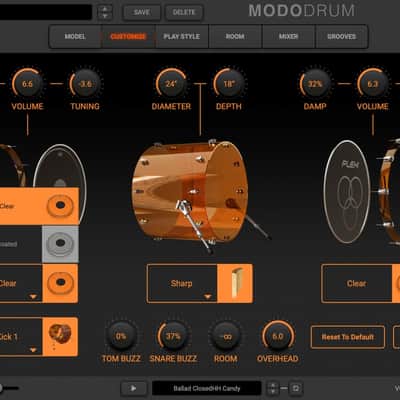This screenshot has height=400, width=400.
Task: Choose the Coated gray drum head option
Action: tap(39, 244)
